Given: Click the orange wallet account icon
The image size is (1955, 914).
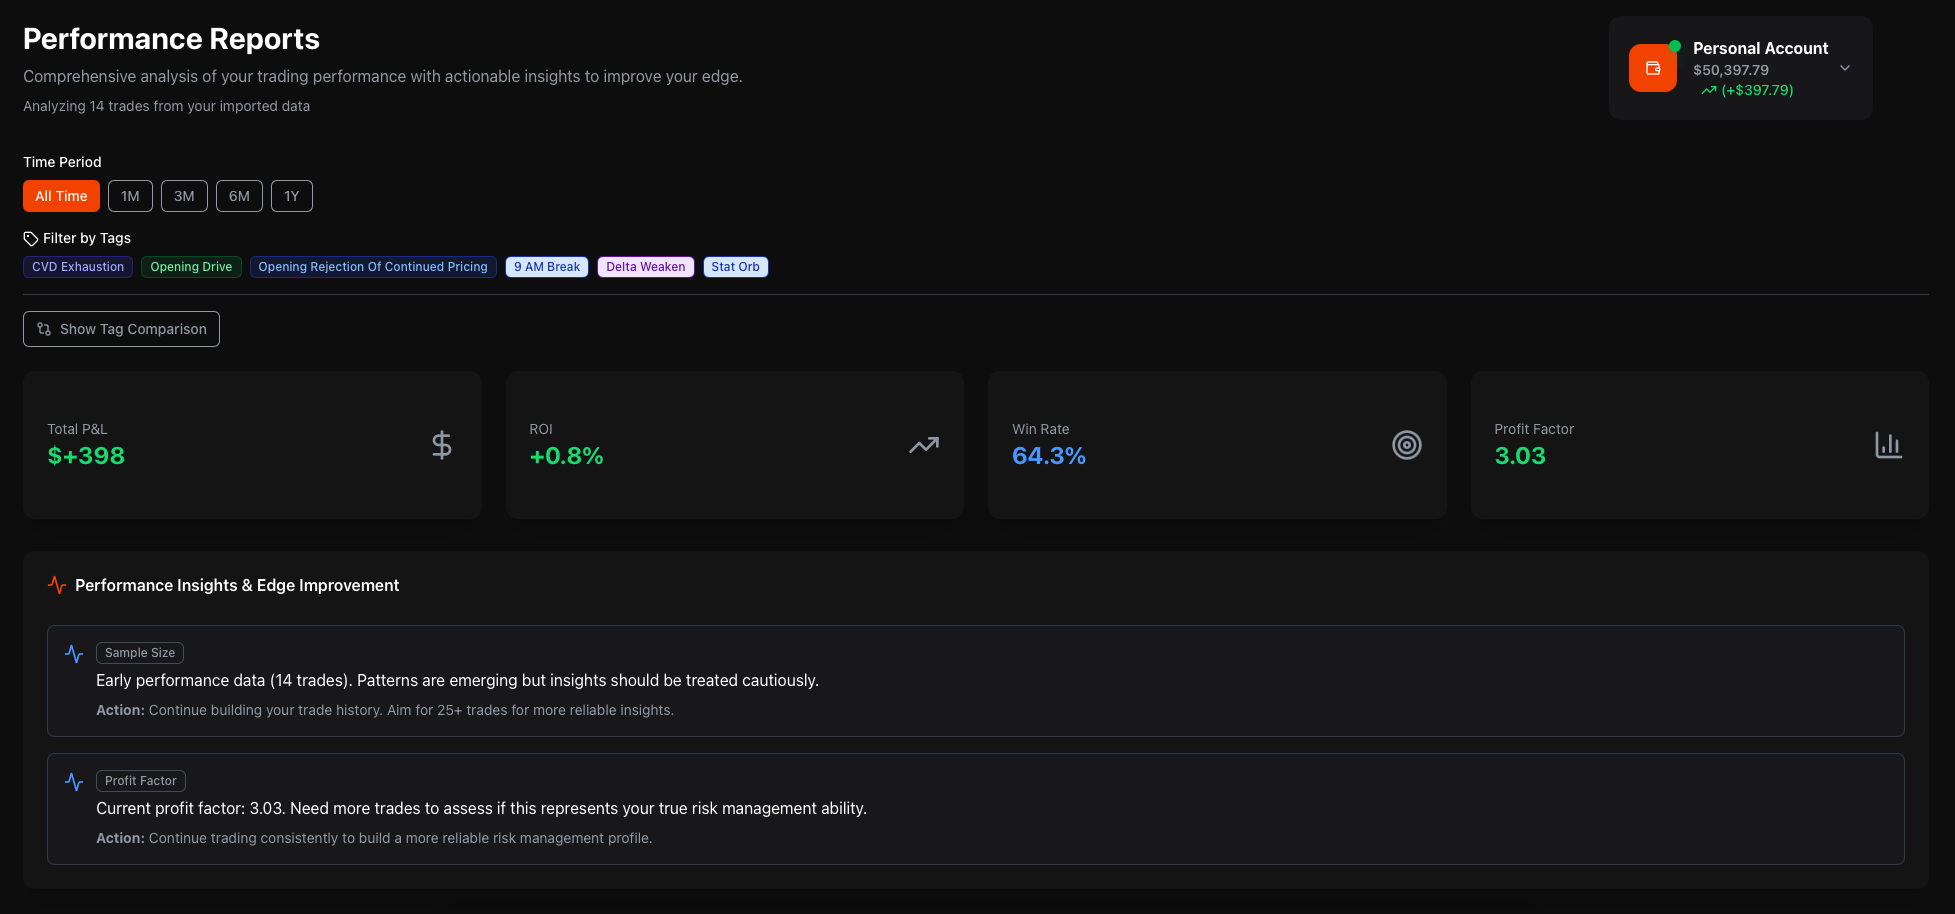Looking at the screenshot, I should (x=1652, y=68).
